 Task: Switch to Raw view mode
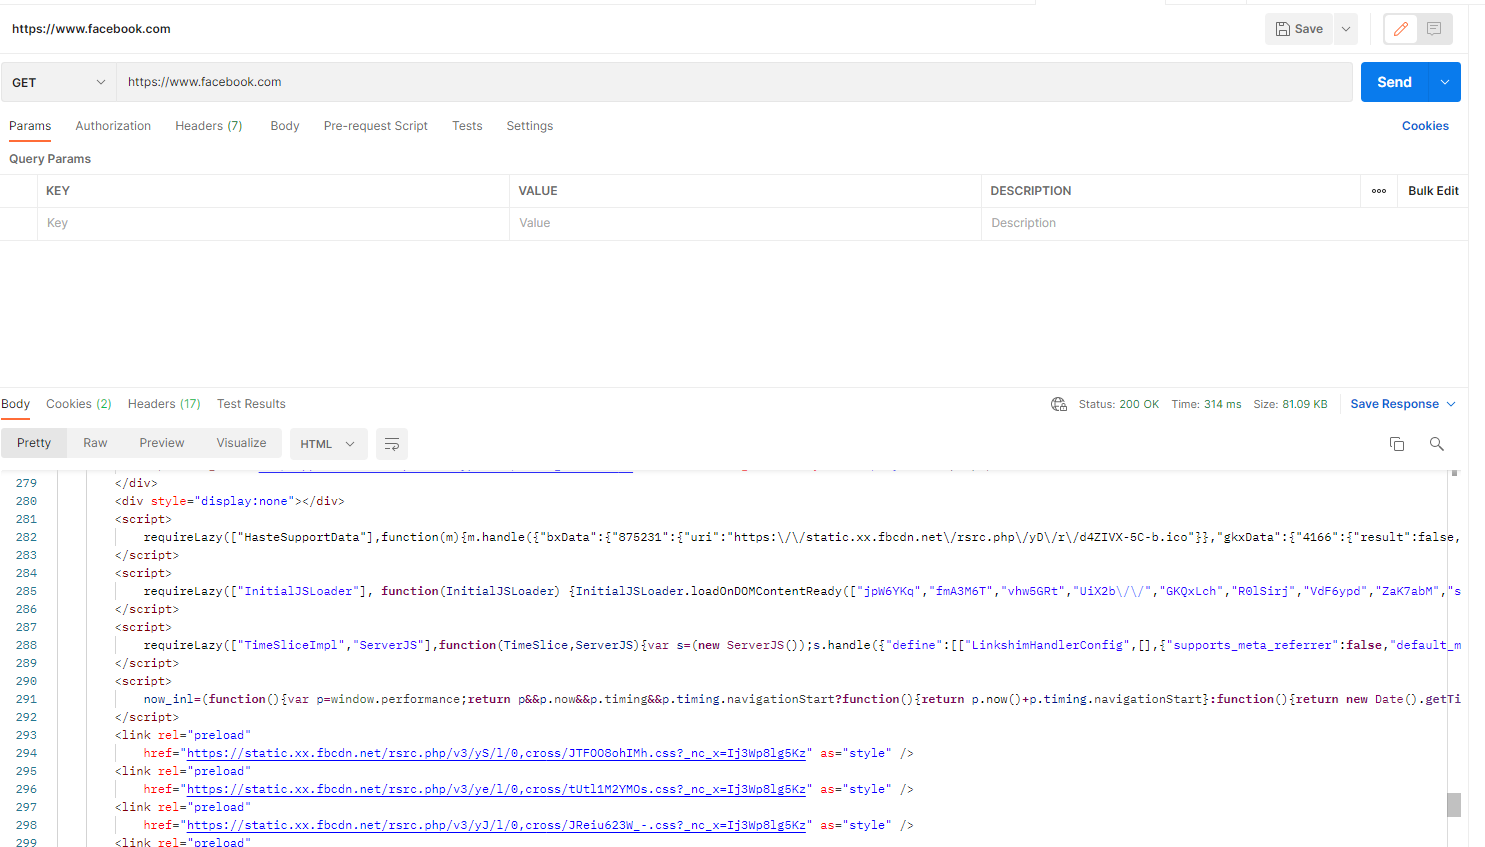95,443
